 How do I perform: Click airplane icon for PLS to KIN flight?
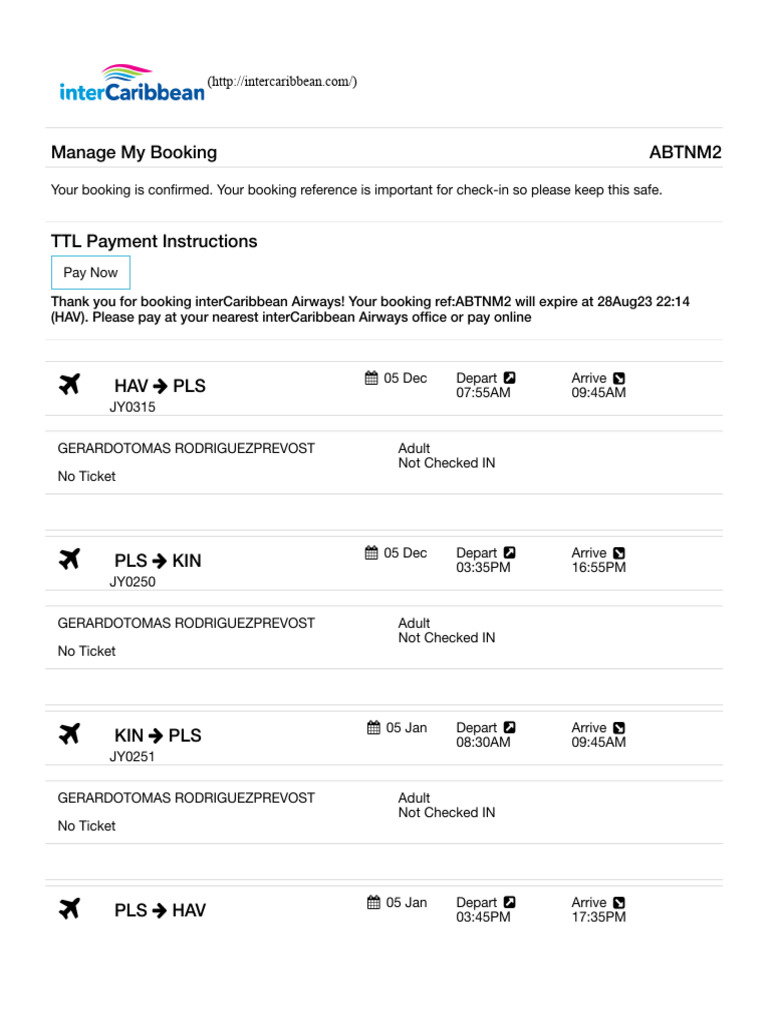pos(69,560)
